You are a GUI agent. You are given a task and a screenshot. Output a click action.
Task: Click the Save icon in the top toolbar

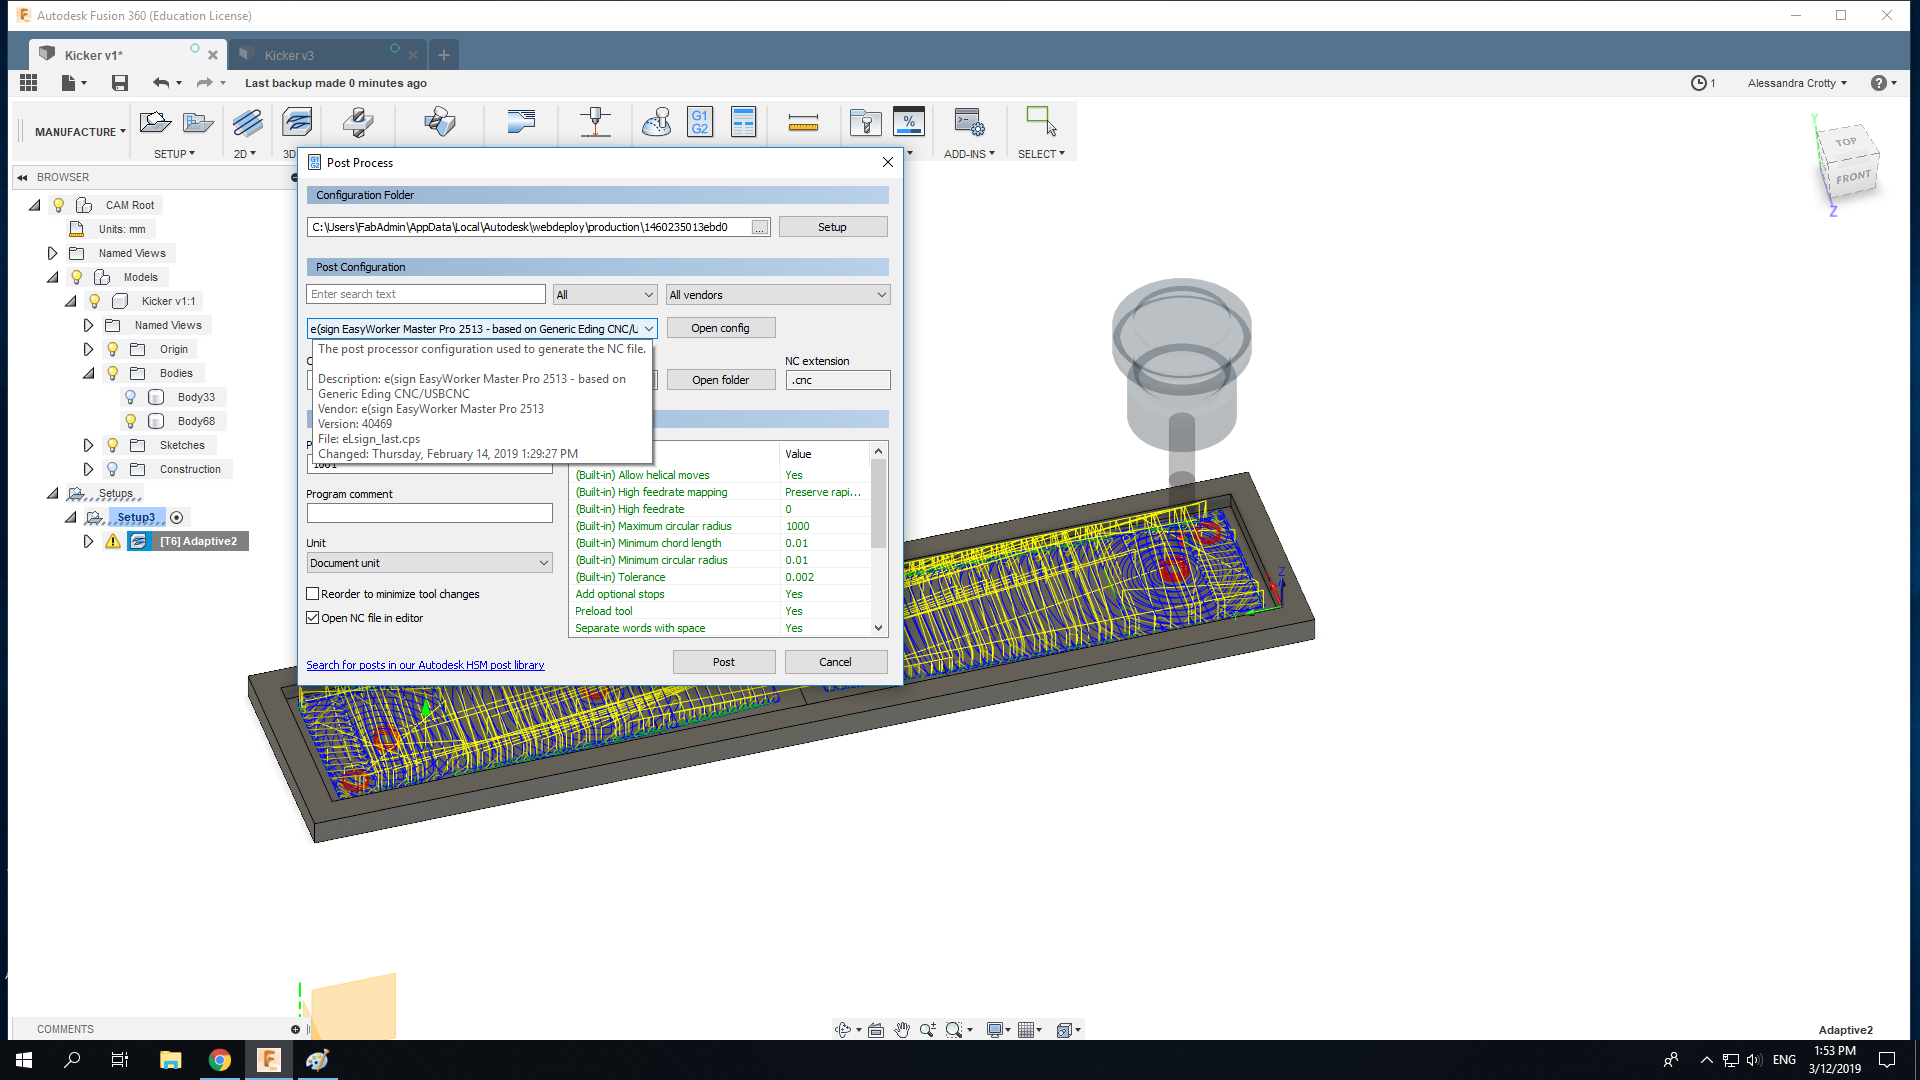pos(120,83)
